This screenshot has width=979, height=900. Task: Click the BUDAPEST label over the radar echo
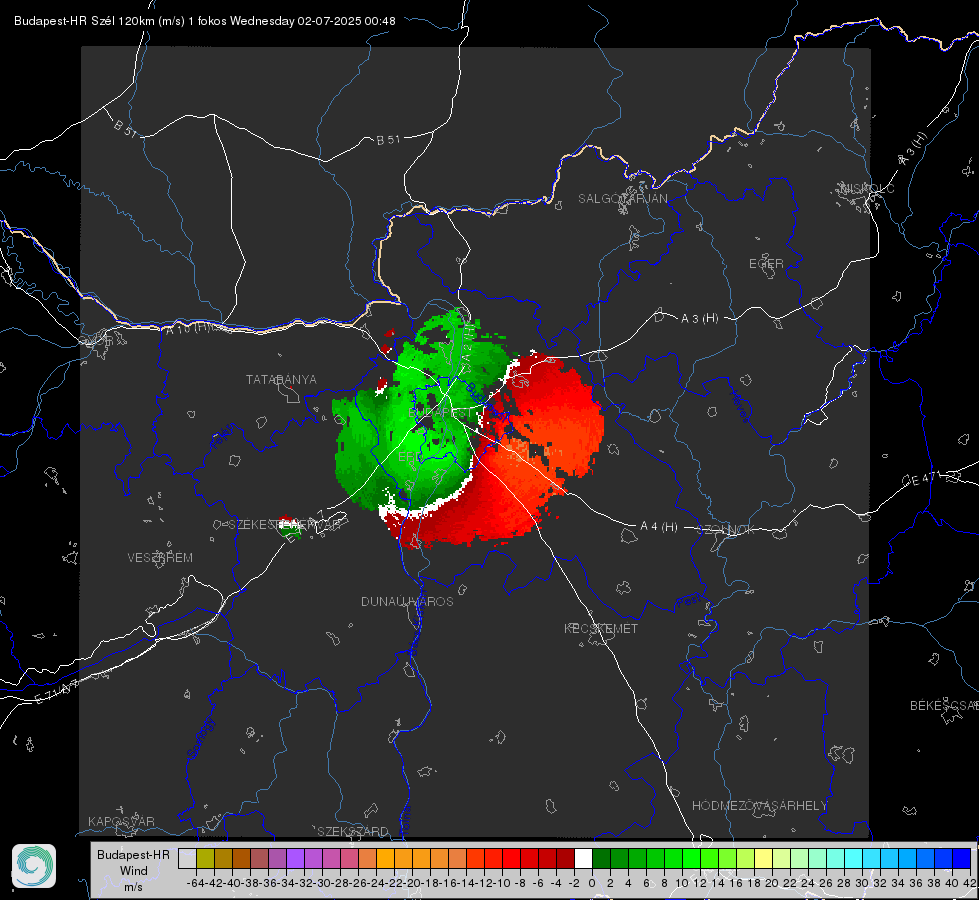tap(440, 413)
